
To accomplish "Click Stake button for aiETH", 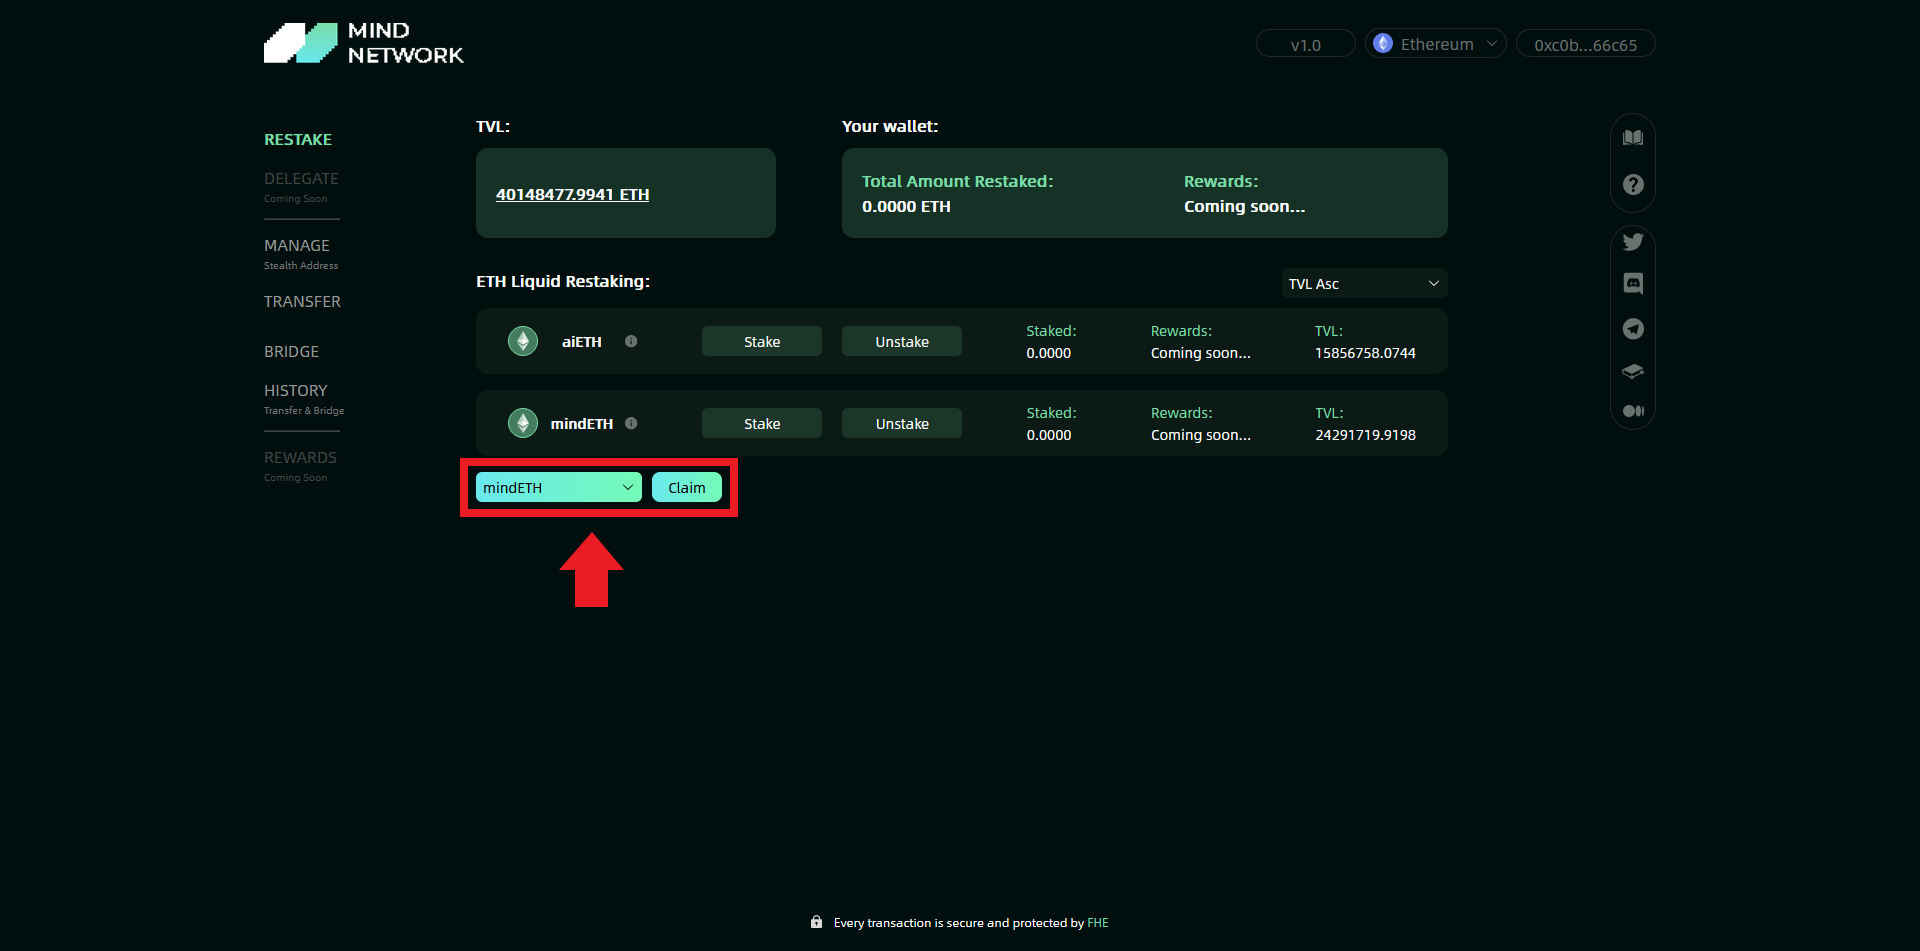I will 761,342.
